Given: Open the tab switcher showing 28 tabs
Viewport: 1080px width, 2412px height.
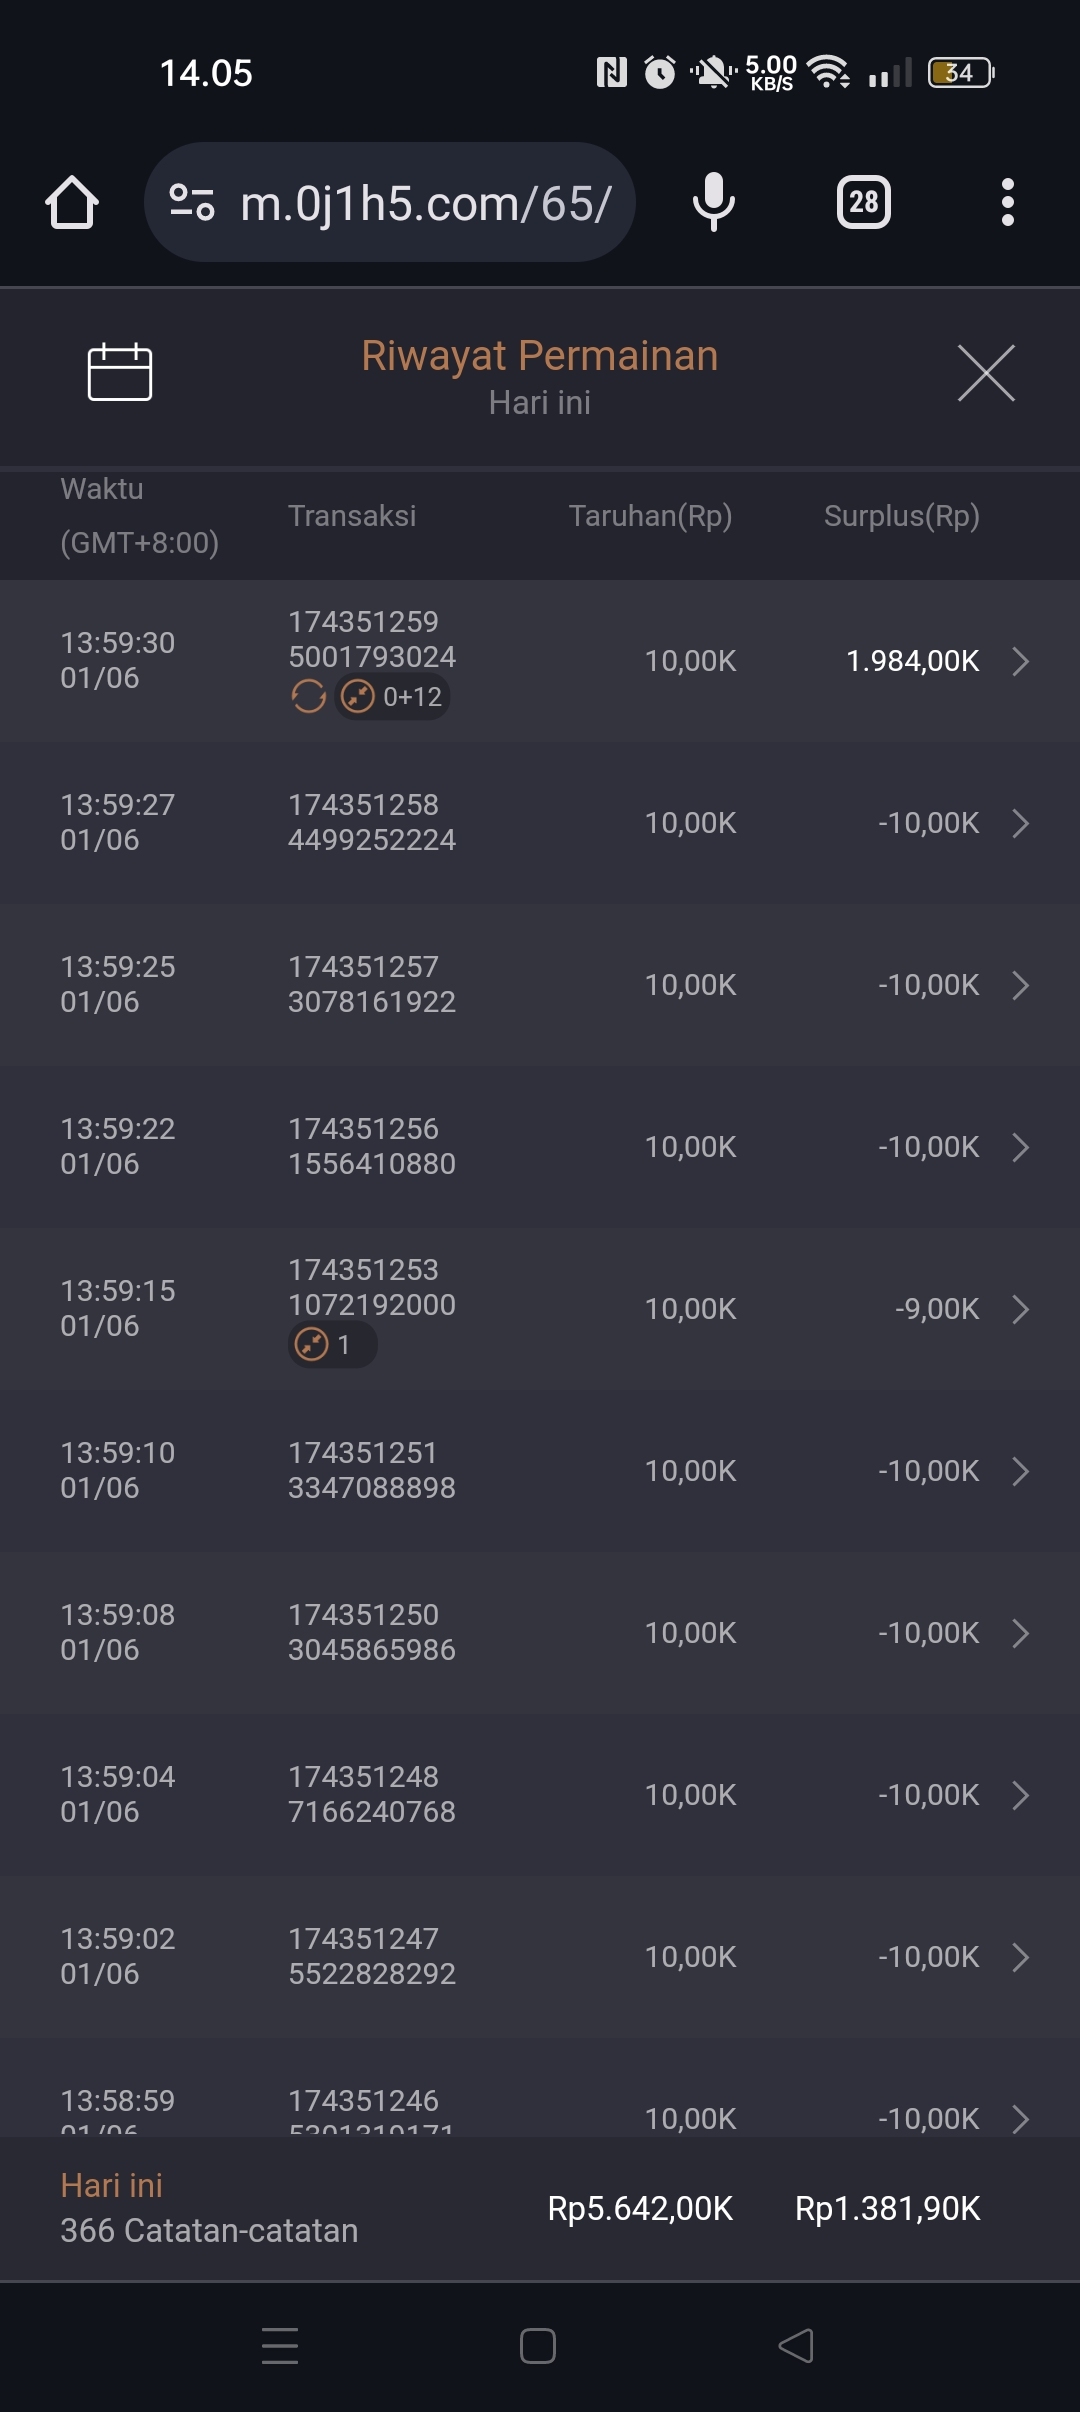Looking at the screenshot, I should pyautogui.click(x=863, y=203).
